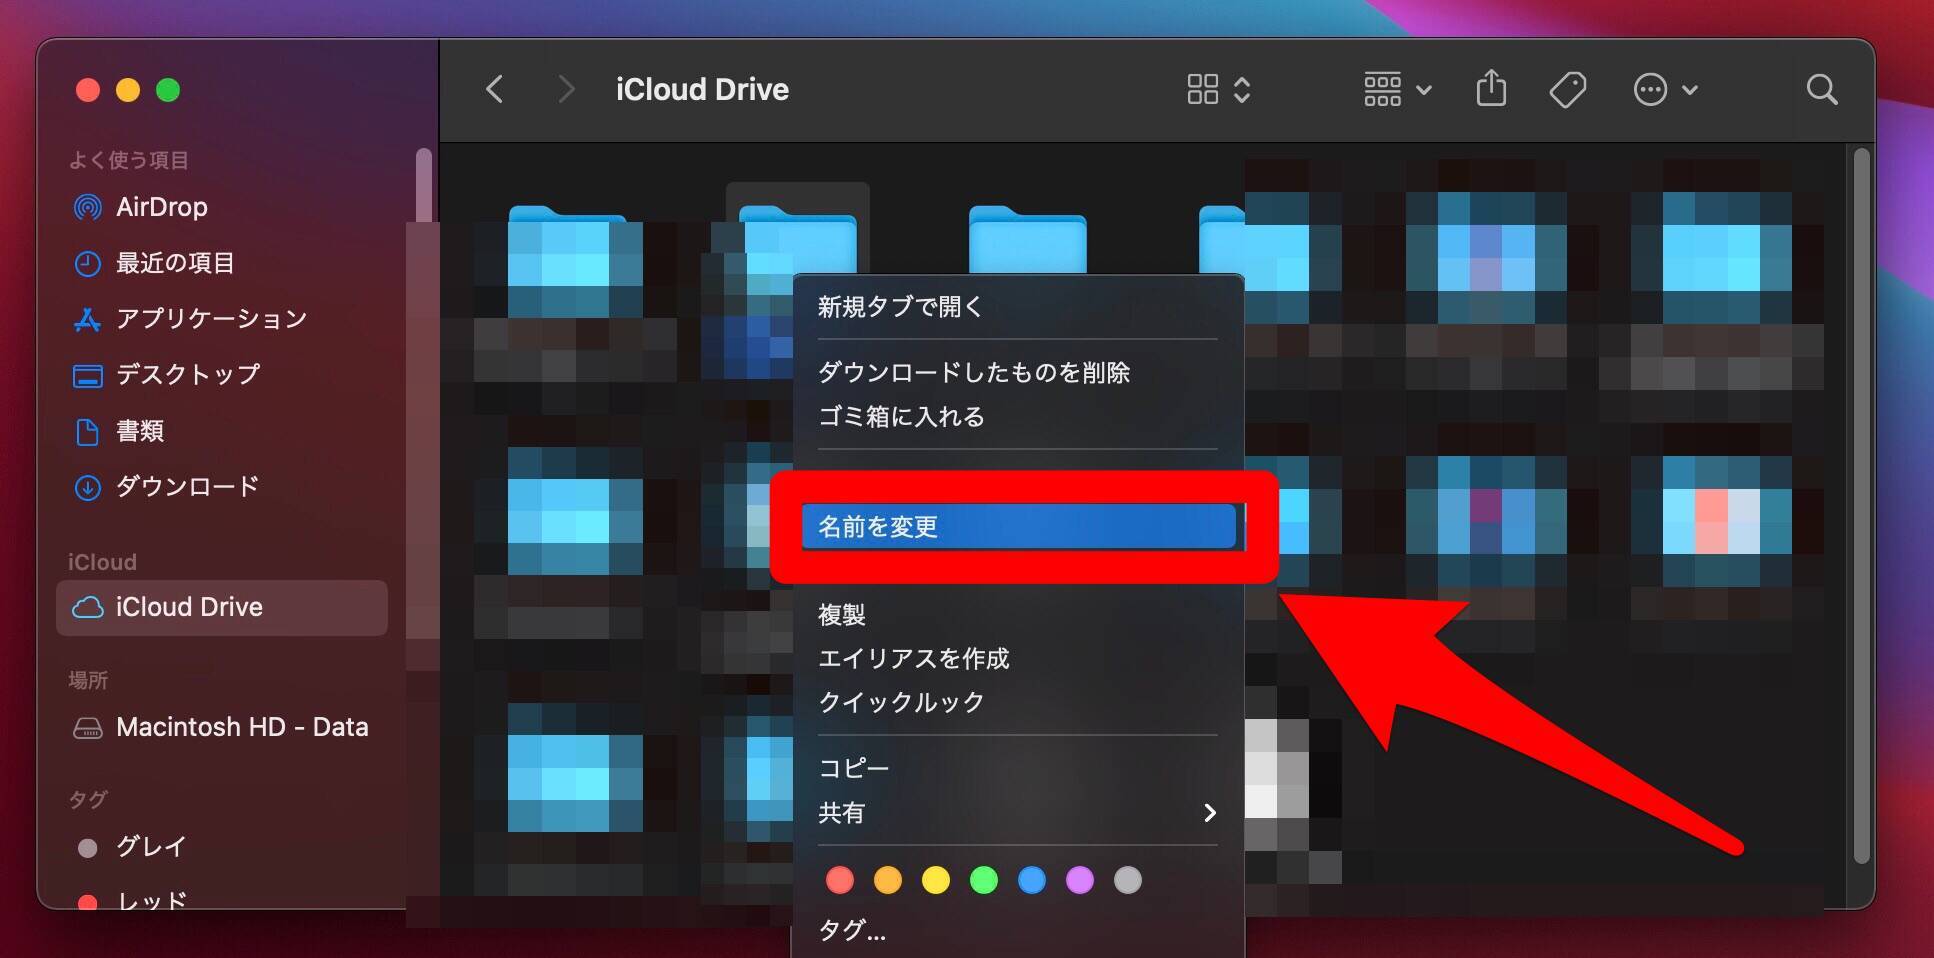1934x958 pixels.
Task: Apply the red tag color dot
Action: pyautogui.click(x=840, y=880)
